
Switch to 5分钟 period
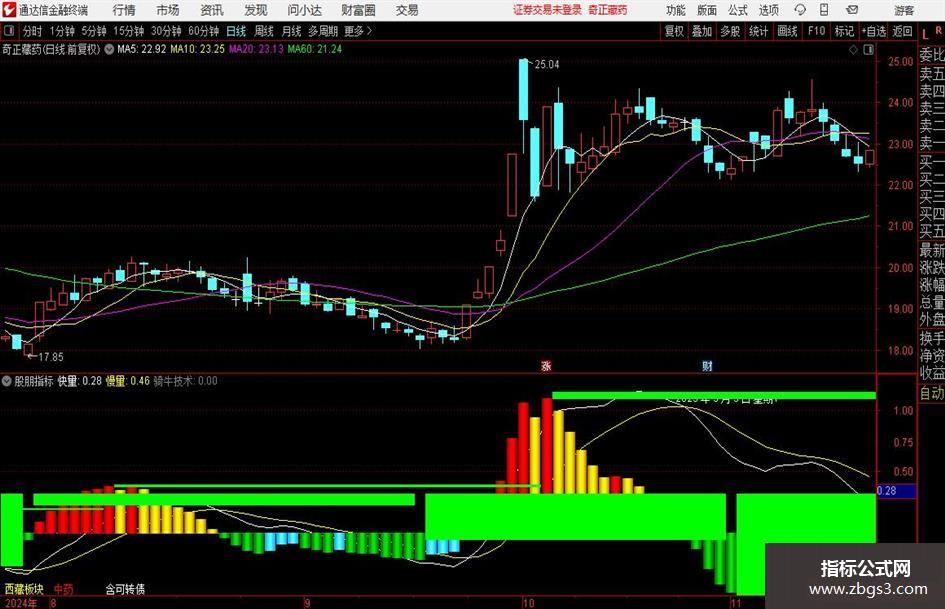tap(94, 31)
